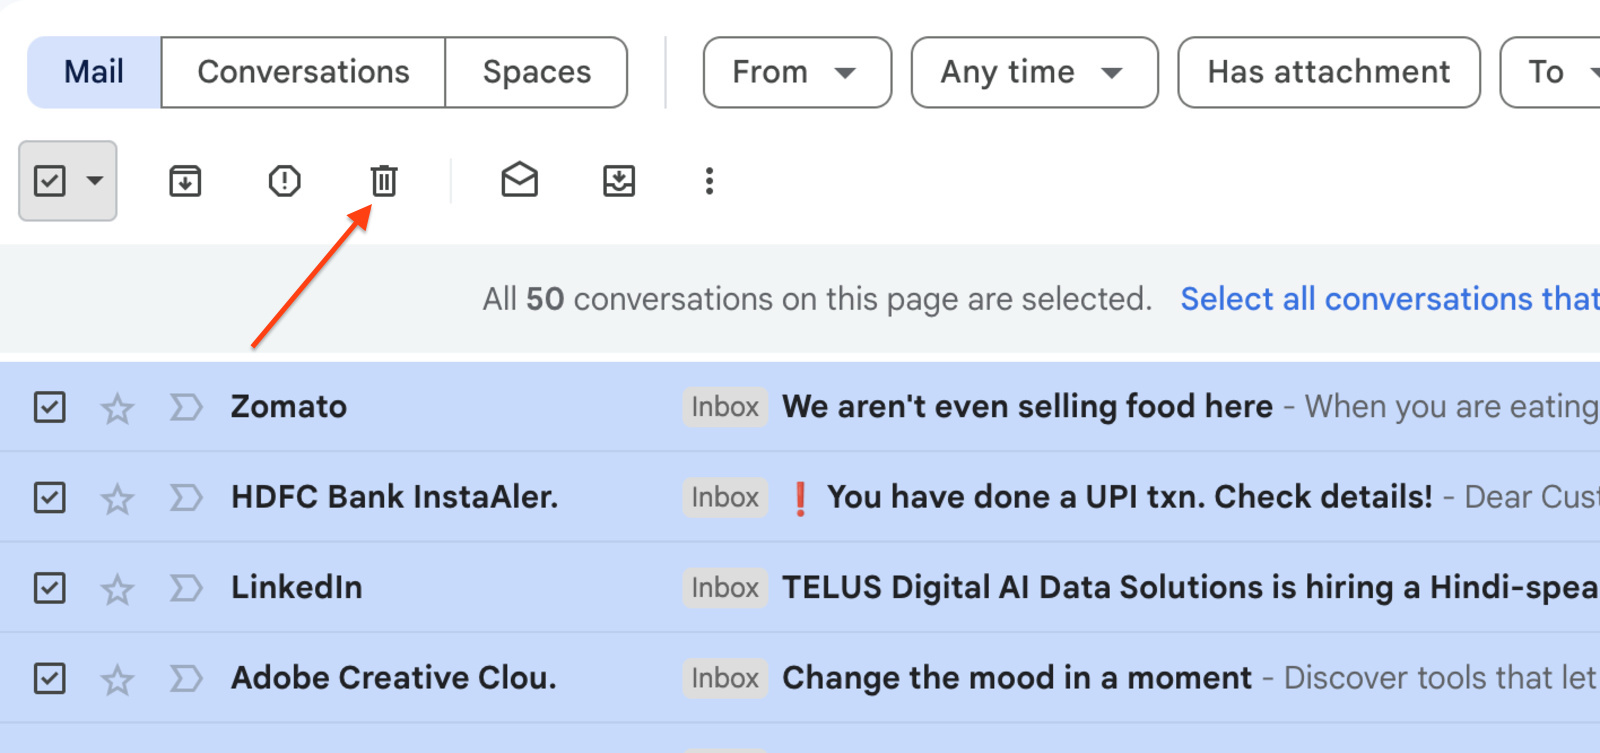The height and width of the screenshot is (753, 1600).
Task: Open the Move to option
Action: coord(618,181)
